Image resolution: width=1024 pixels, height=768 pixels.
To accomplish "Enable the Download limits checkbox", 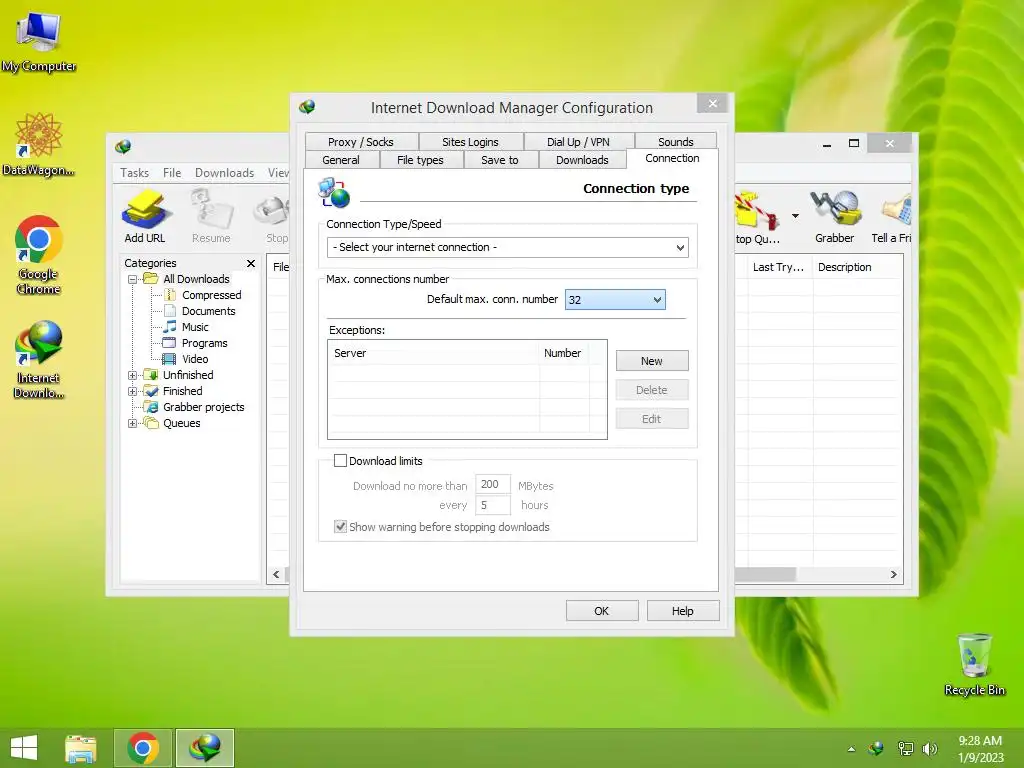I will click(340, 460).
